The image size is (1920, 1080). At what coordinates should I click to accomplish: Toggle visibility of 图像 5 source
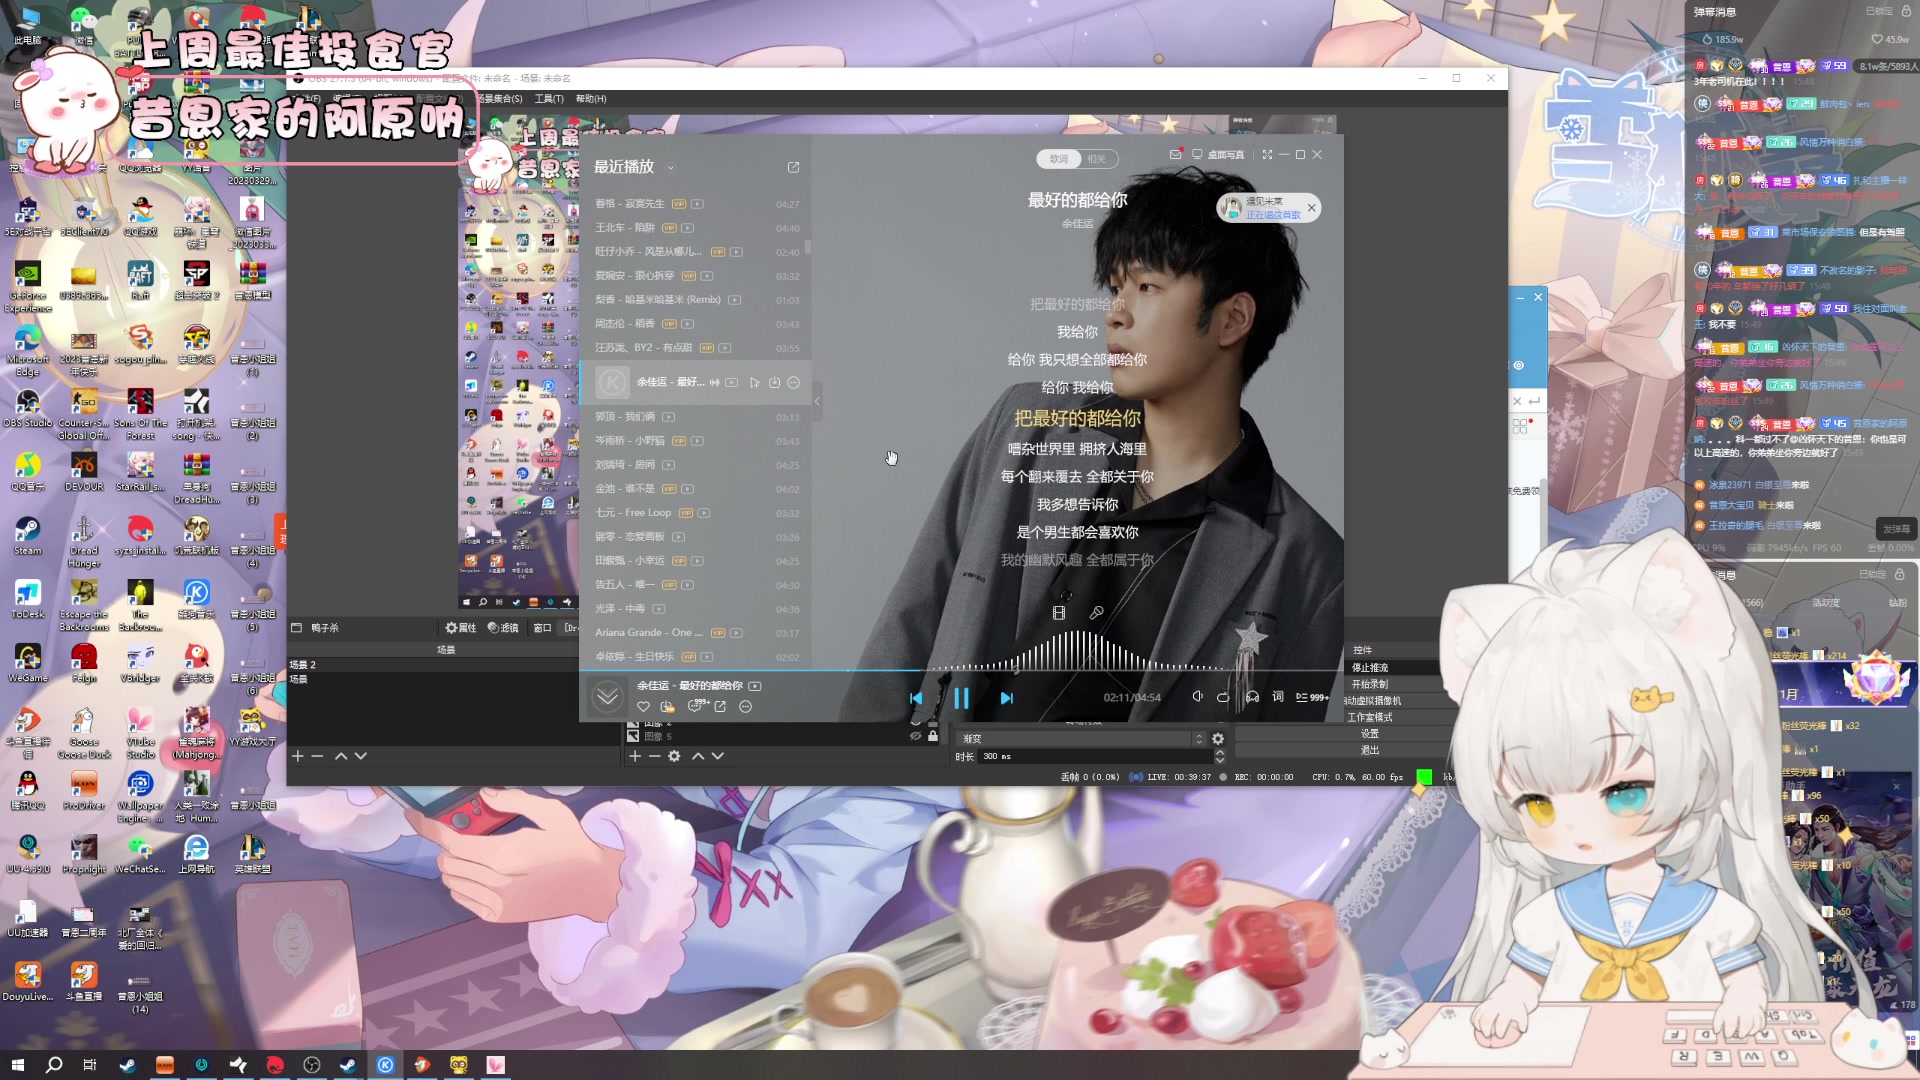915,736
